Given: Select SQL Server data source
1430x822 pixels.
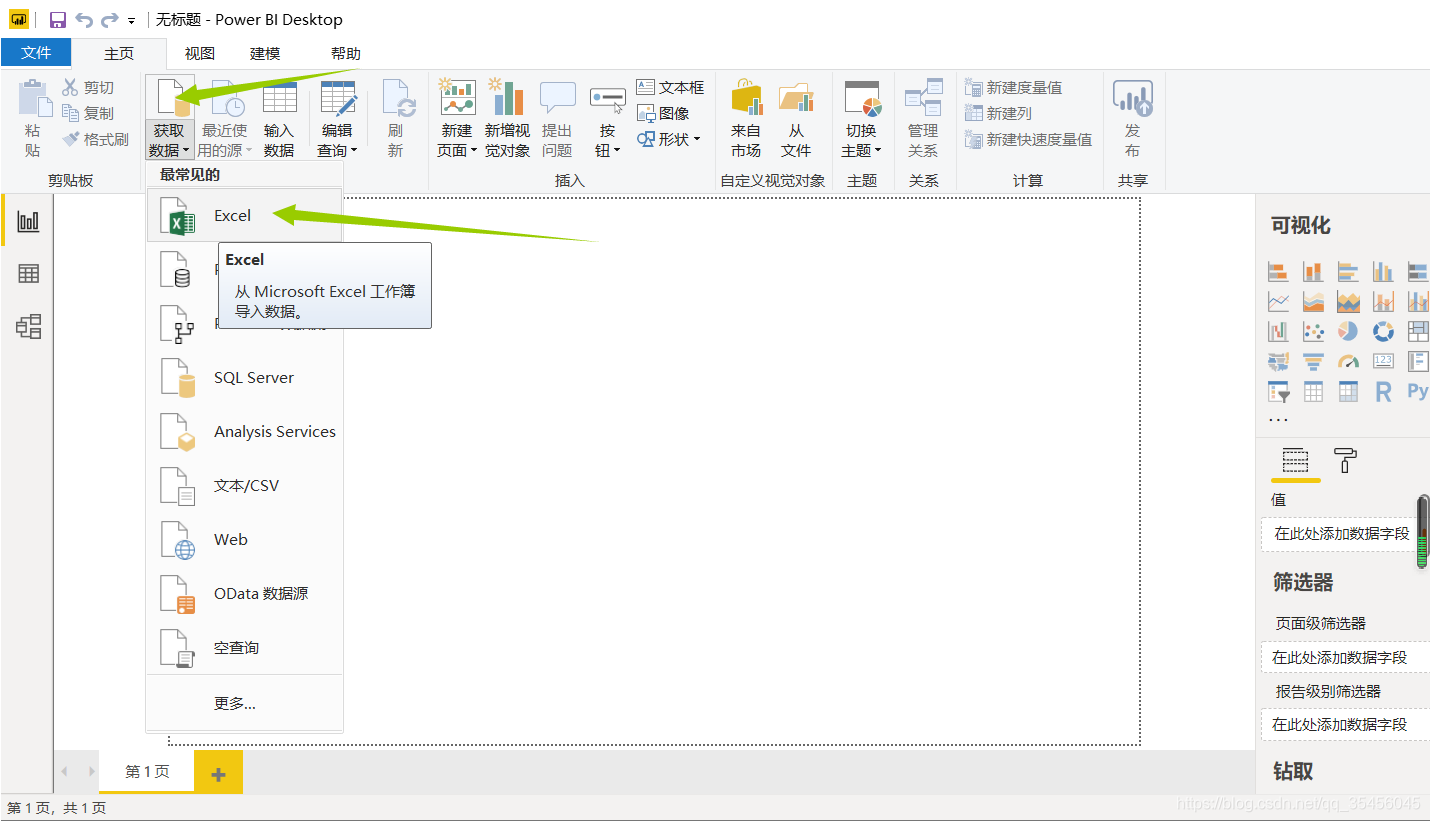Looking at the screenshot, I should point(244,378).
